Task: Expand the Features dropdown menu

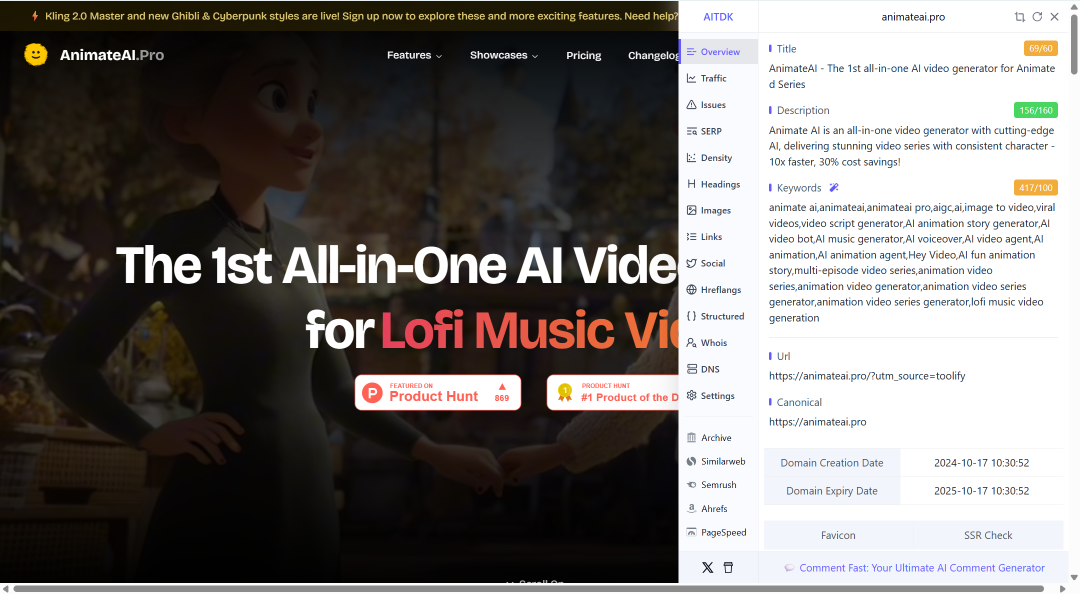Action: [x=414, y=55]
